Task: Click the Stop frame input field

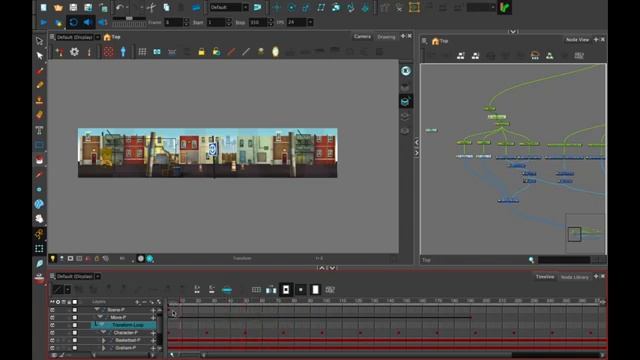Action: [258, 22]
